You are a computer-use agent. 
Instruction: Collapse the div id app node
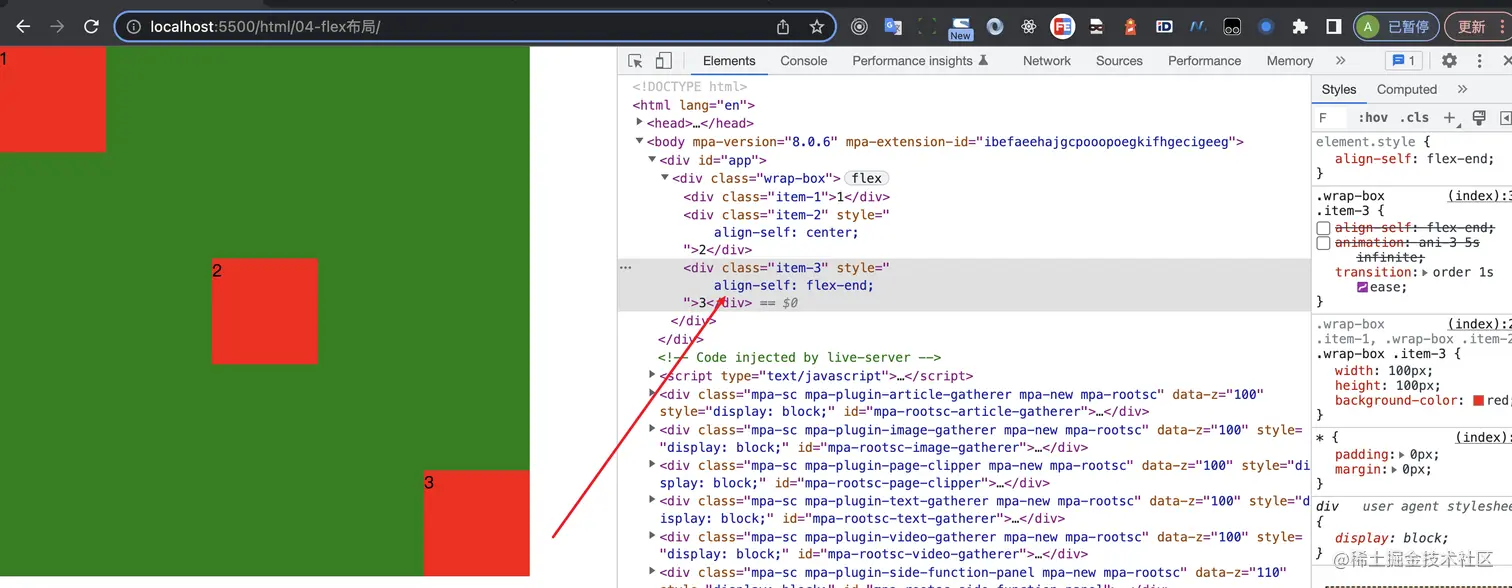(653, 159)
